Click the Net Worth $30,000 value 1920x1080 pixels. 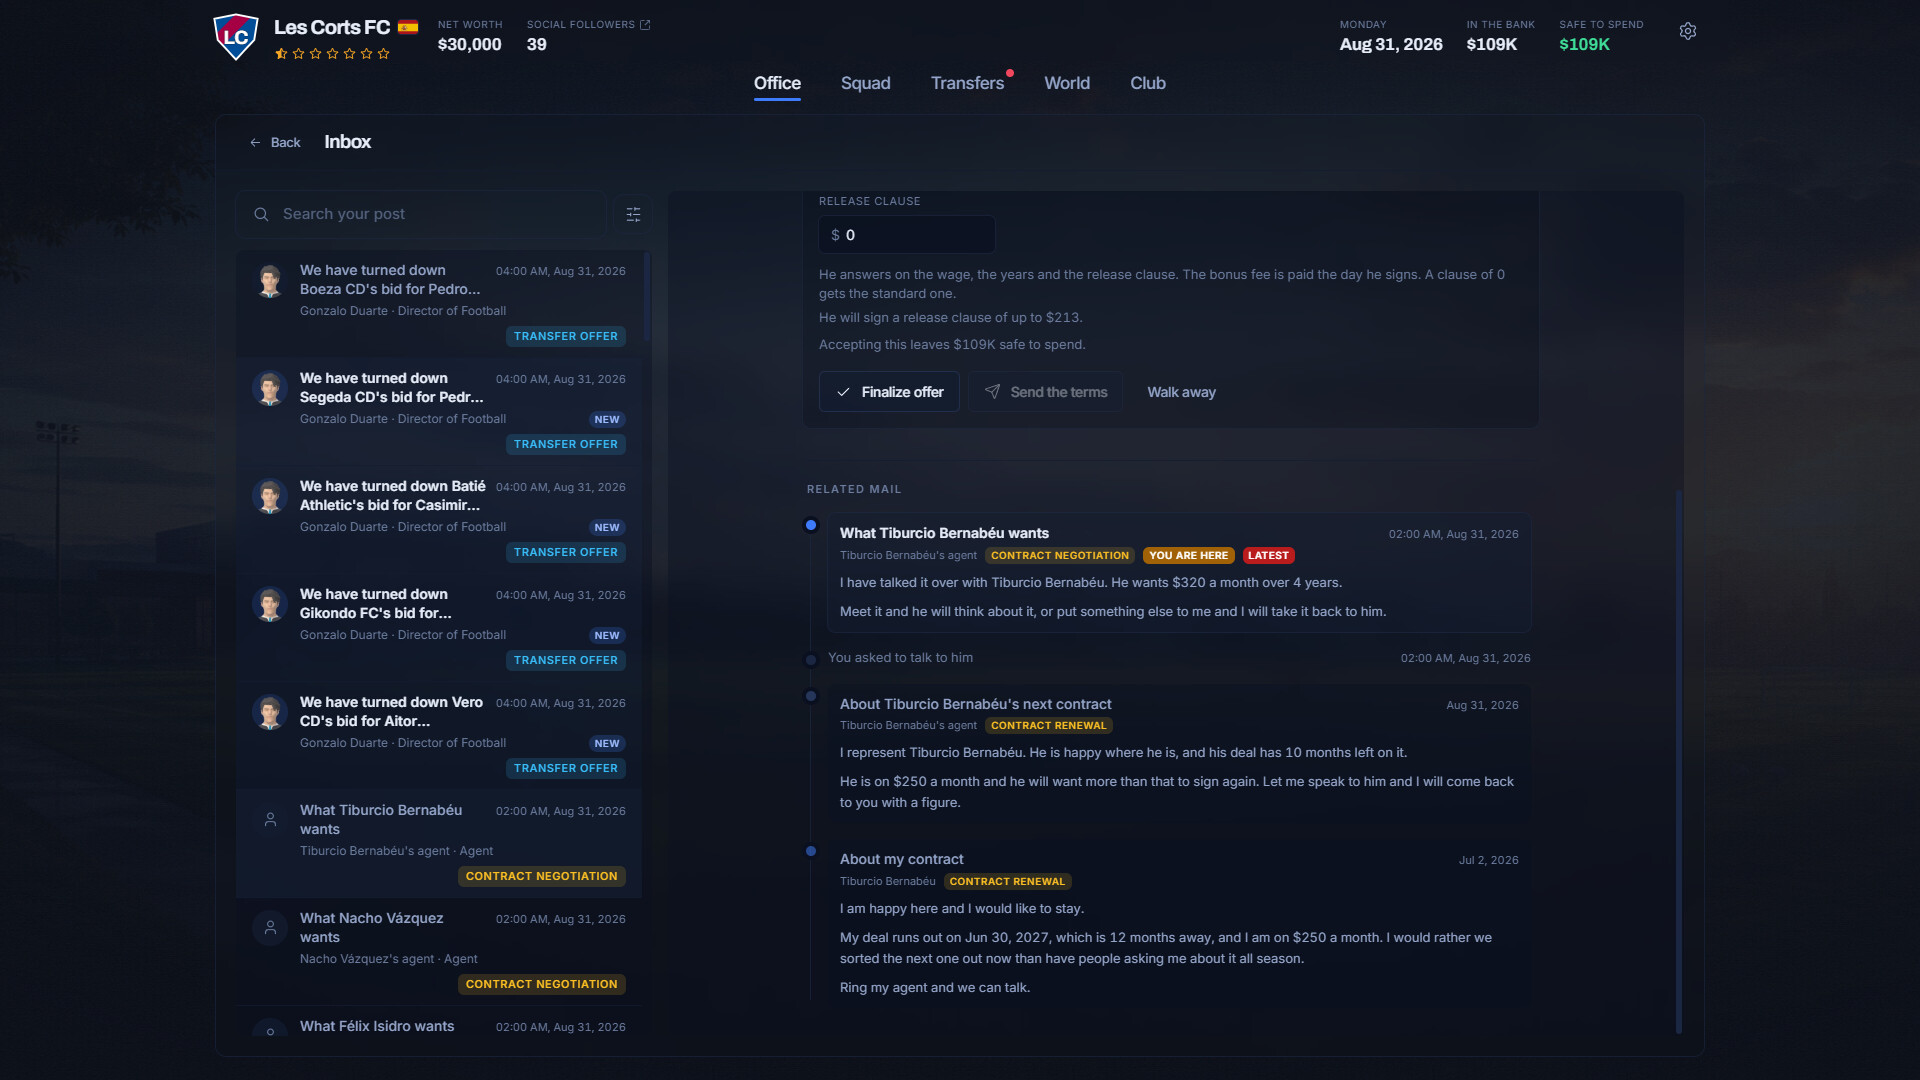click(469, 45)
